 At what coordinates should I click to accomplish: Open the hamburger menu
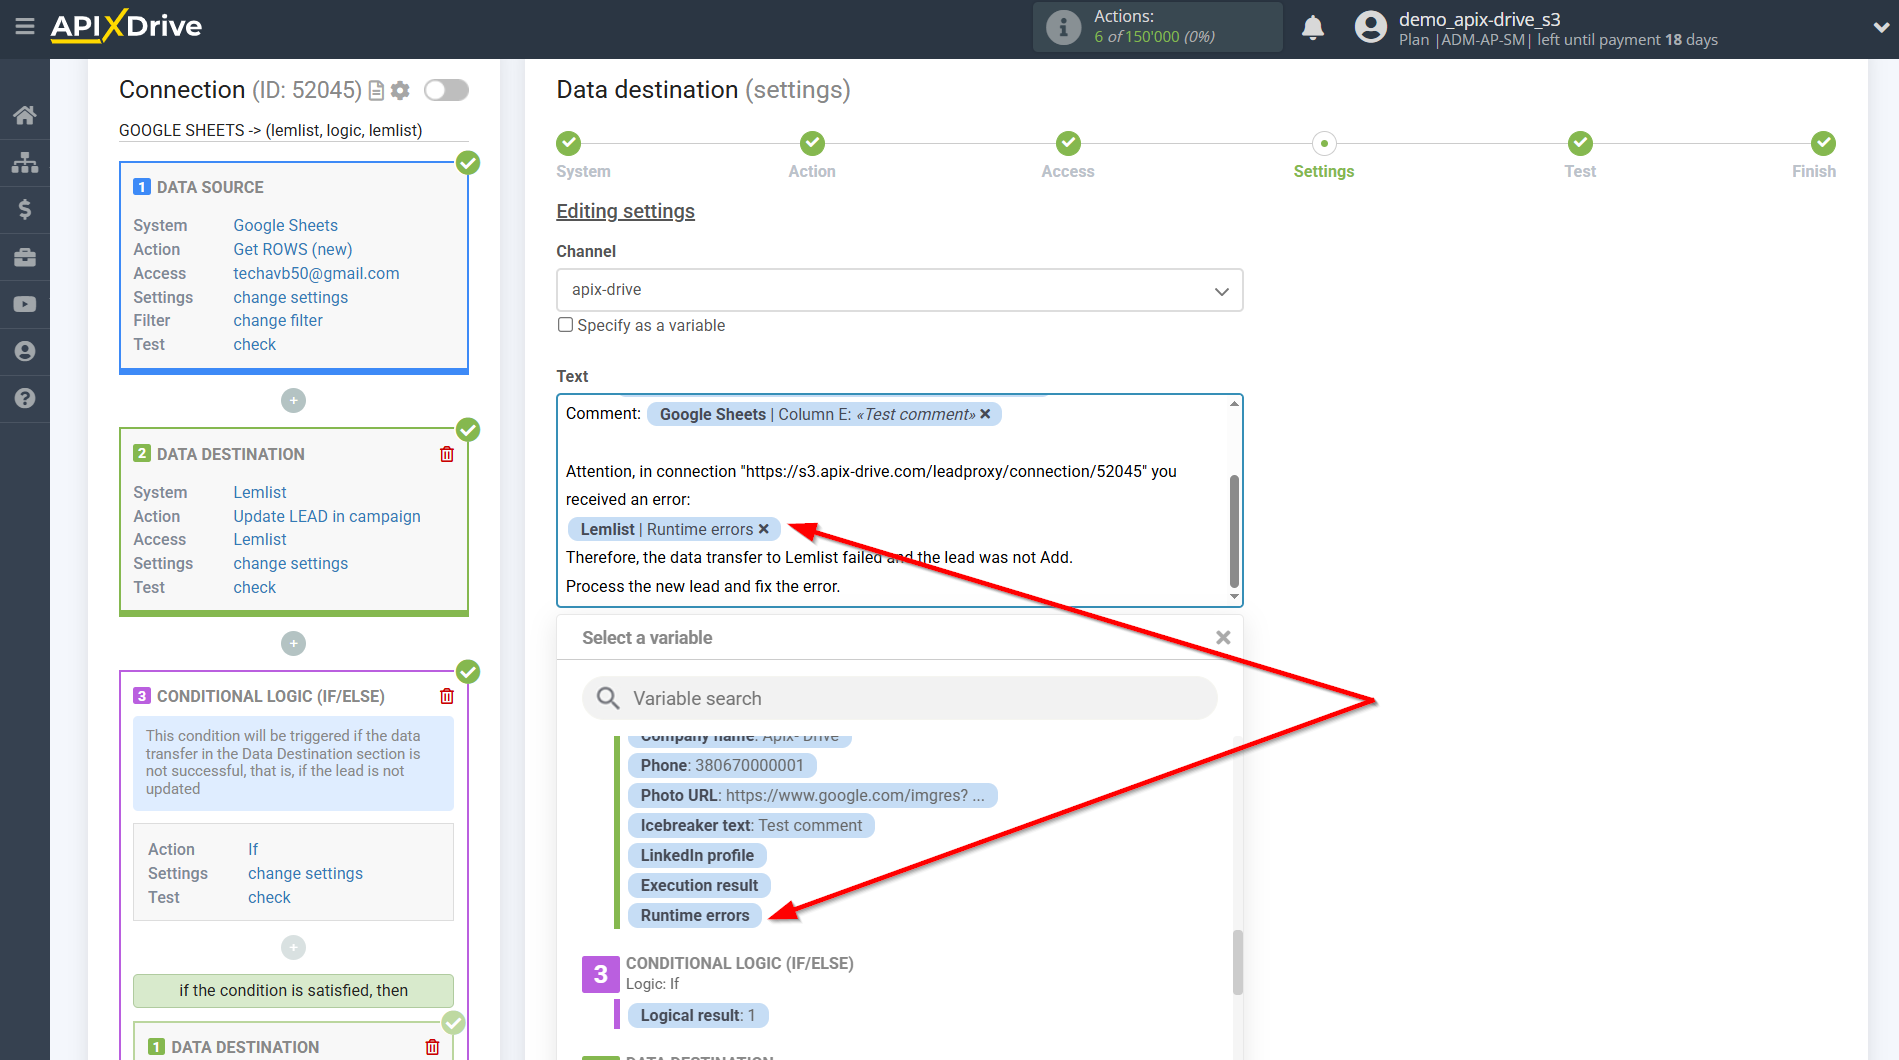(25, 26)
